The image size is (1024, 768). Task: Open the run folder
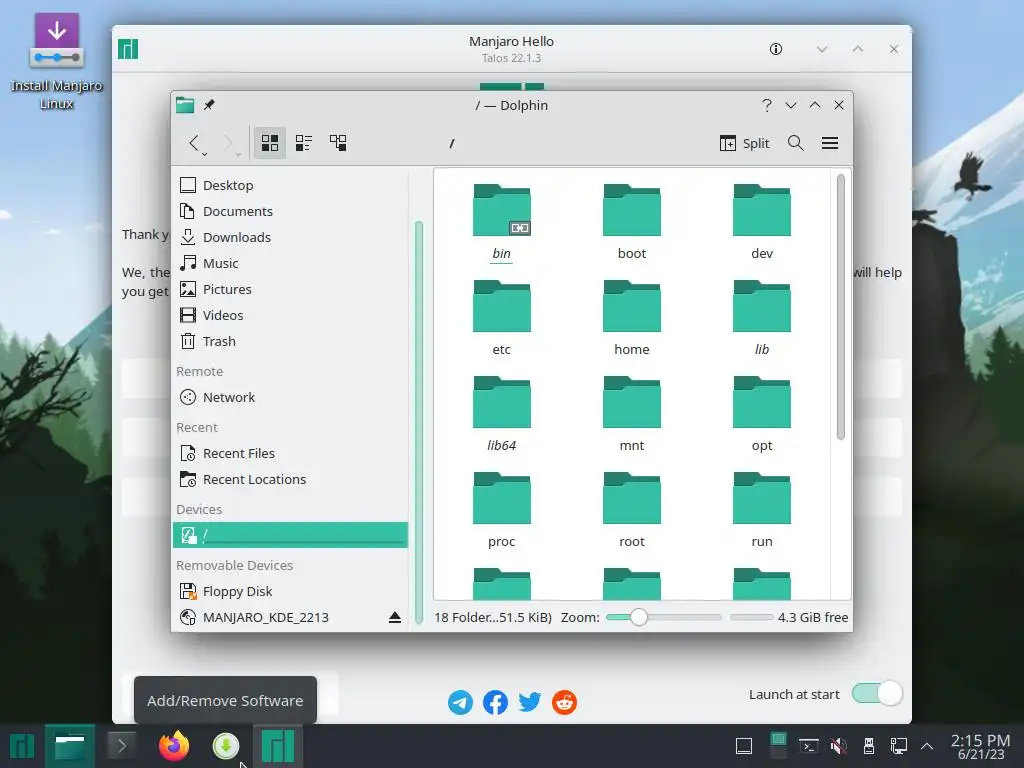(761, 510)
